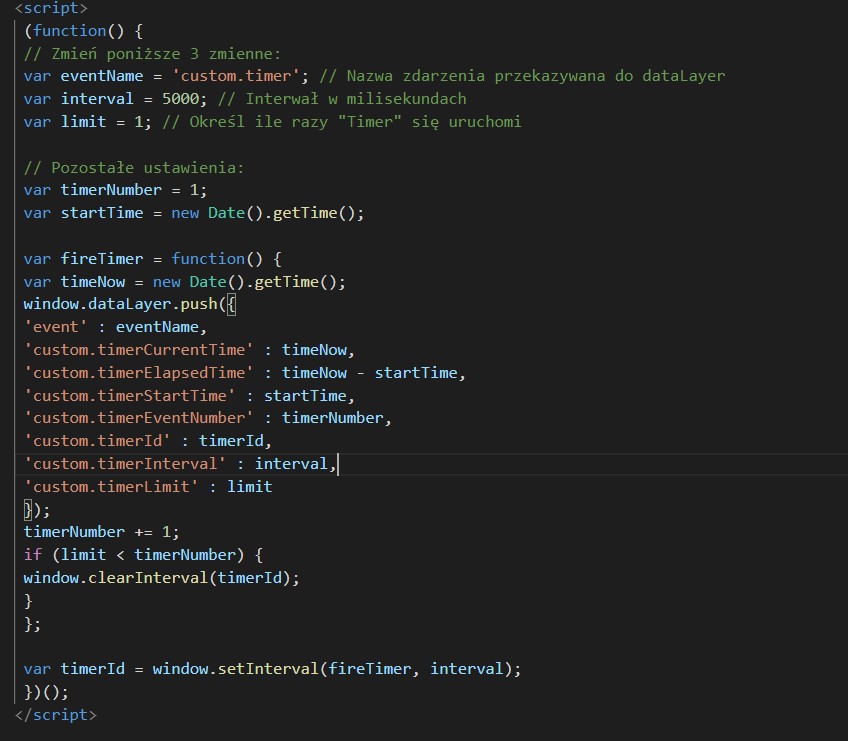Viewport: 848px width, 741px height.
Task: Click the highlighted closing bracket '});'
Action: tap(37, 510)
